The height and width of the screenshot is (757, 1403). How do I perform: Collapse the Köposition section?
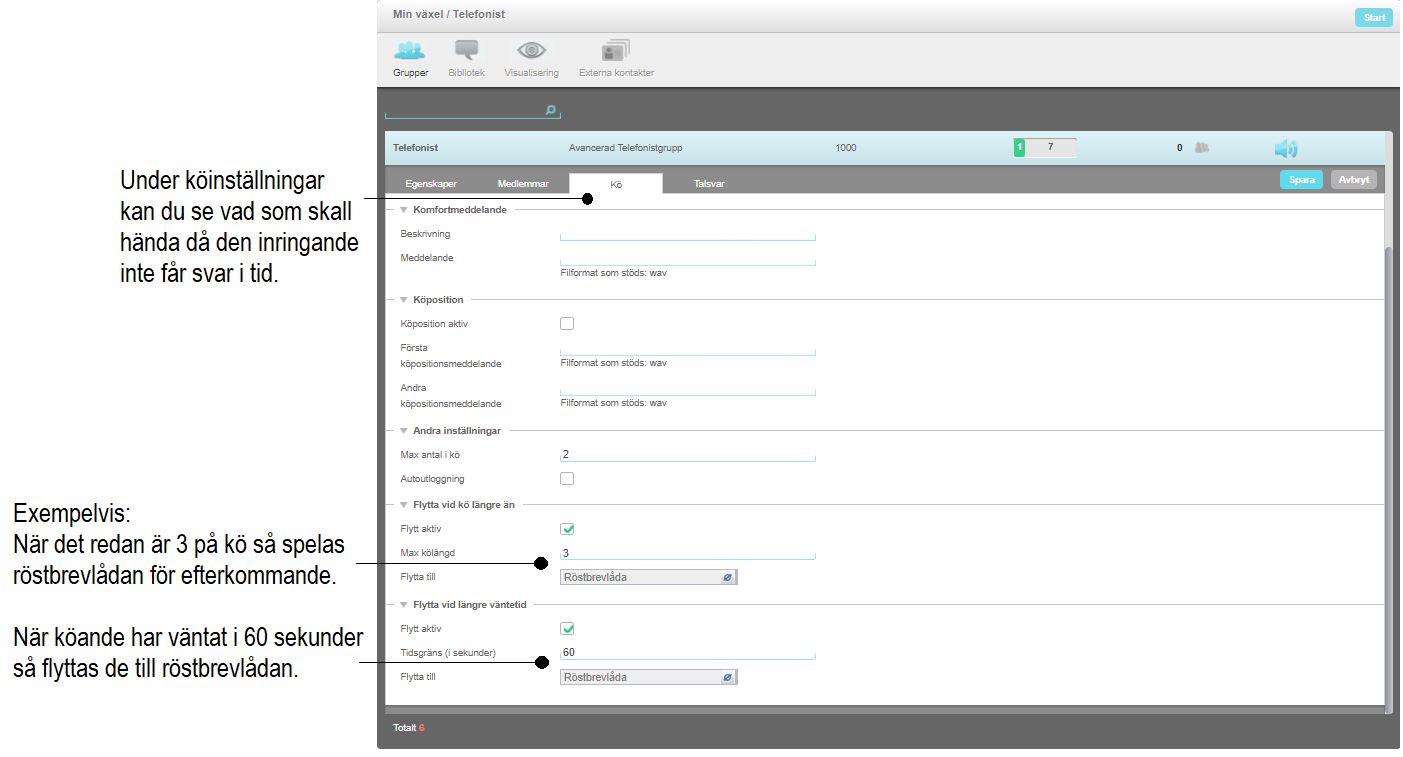pyautogui.click(x=403, y=299)
